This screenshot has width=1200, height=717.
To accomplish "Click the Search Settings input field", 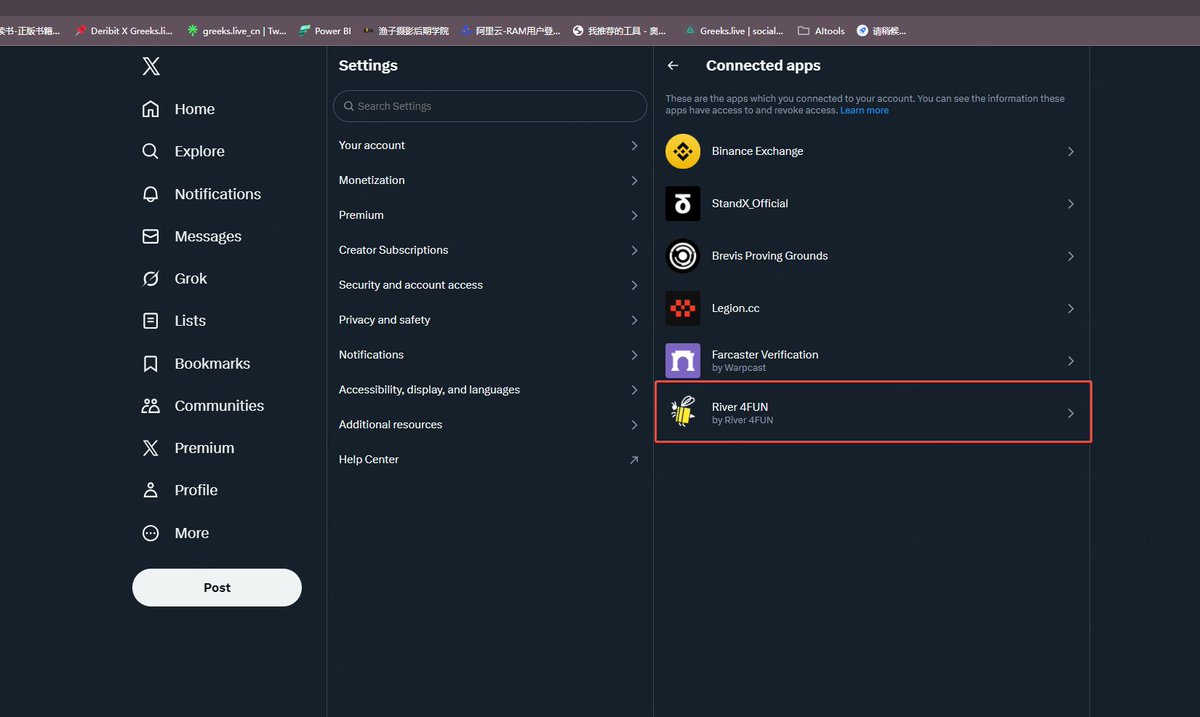I will [490, 106].
